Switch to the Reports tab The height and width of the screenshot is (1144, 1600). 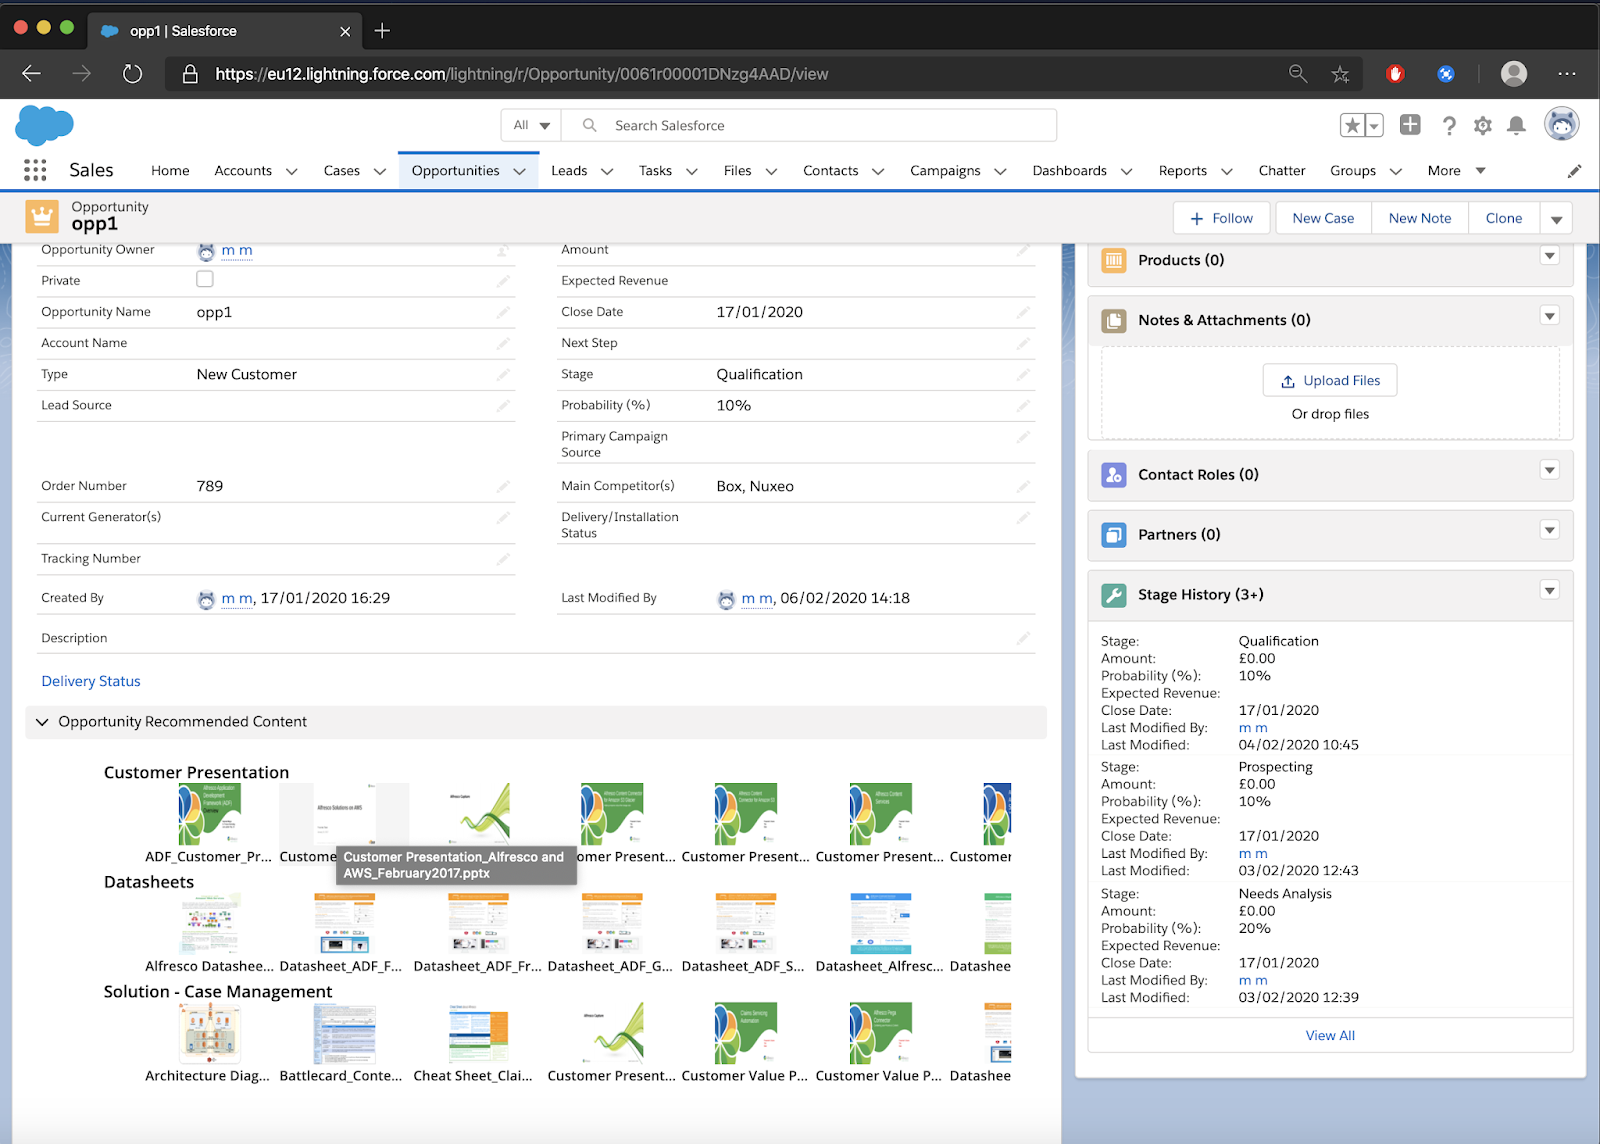pyautogui.click(x=1183, y=170)
